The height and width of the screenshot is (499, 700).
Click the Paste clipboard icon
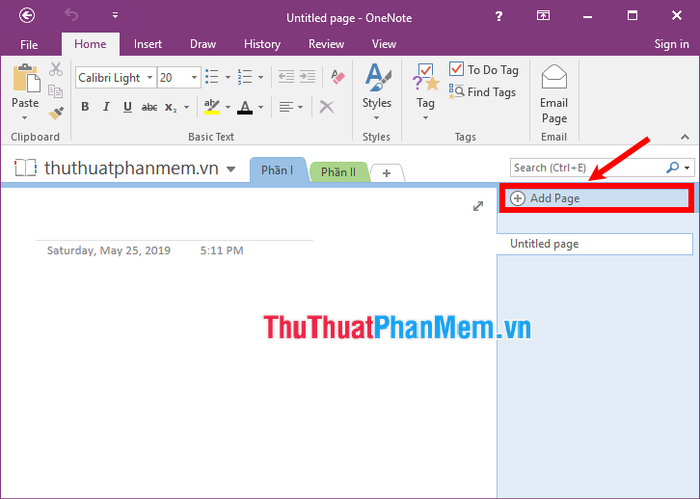click(x=26, y=79)
